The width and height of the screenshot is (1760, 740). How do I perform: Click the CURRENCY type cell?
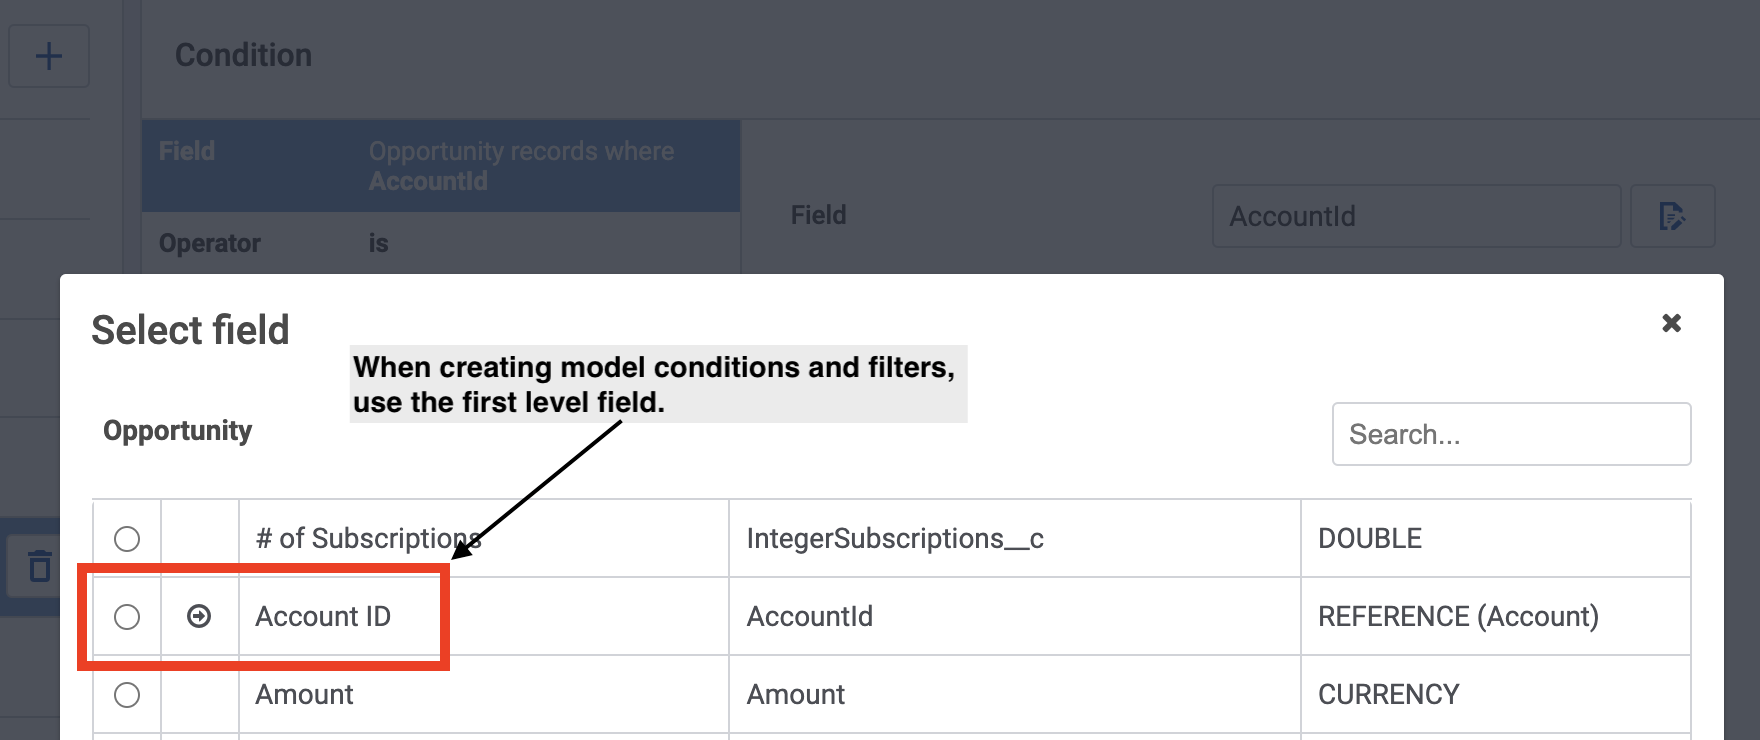point(1388,695)
